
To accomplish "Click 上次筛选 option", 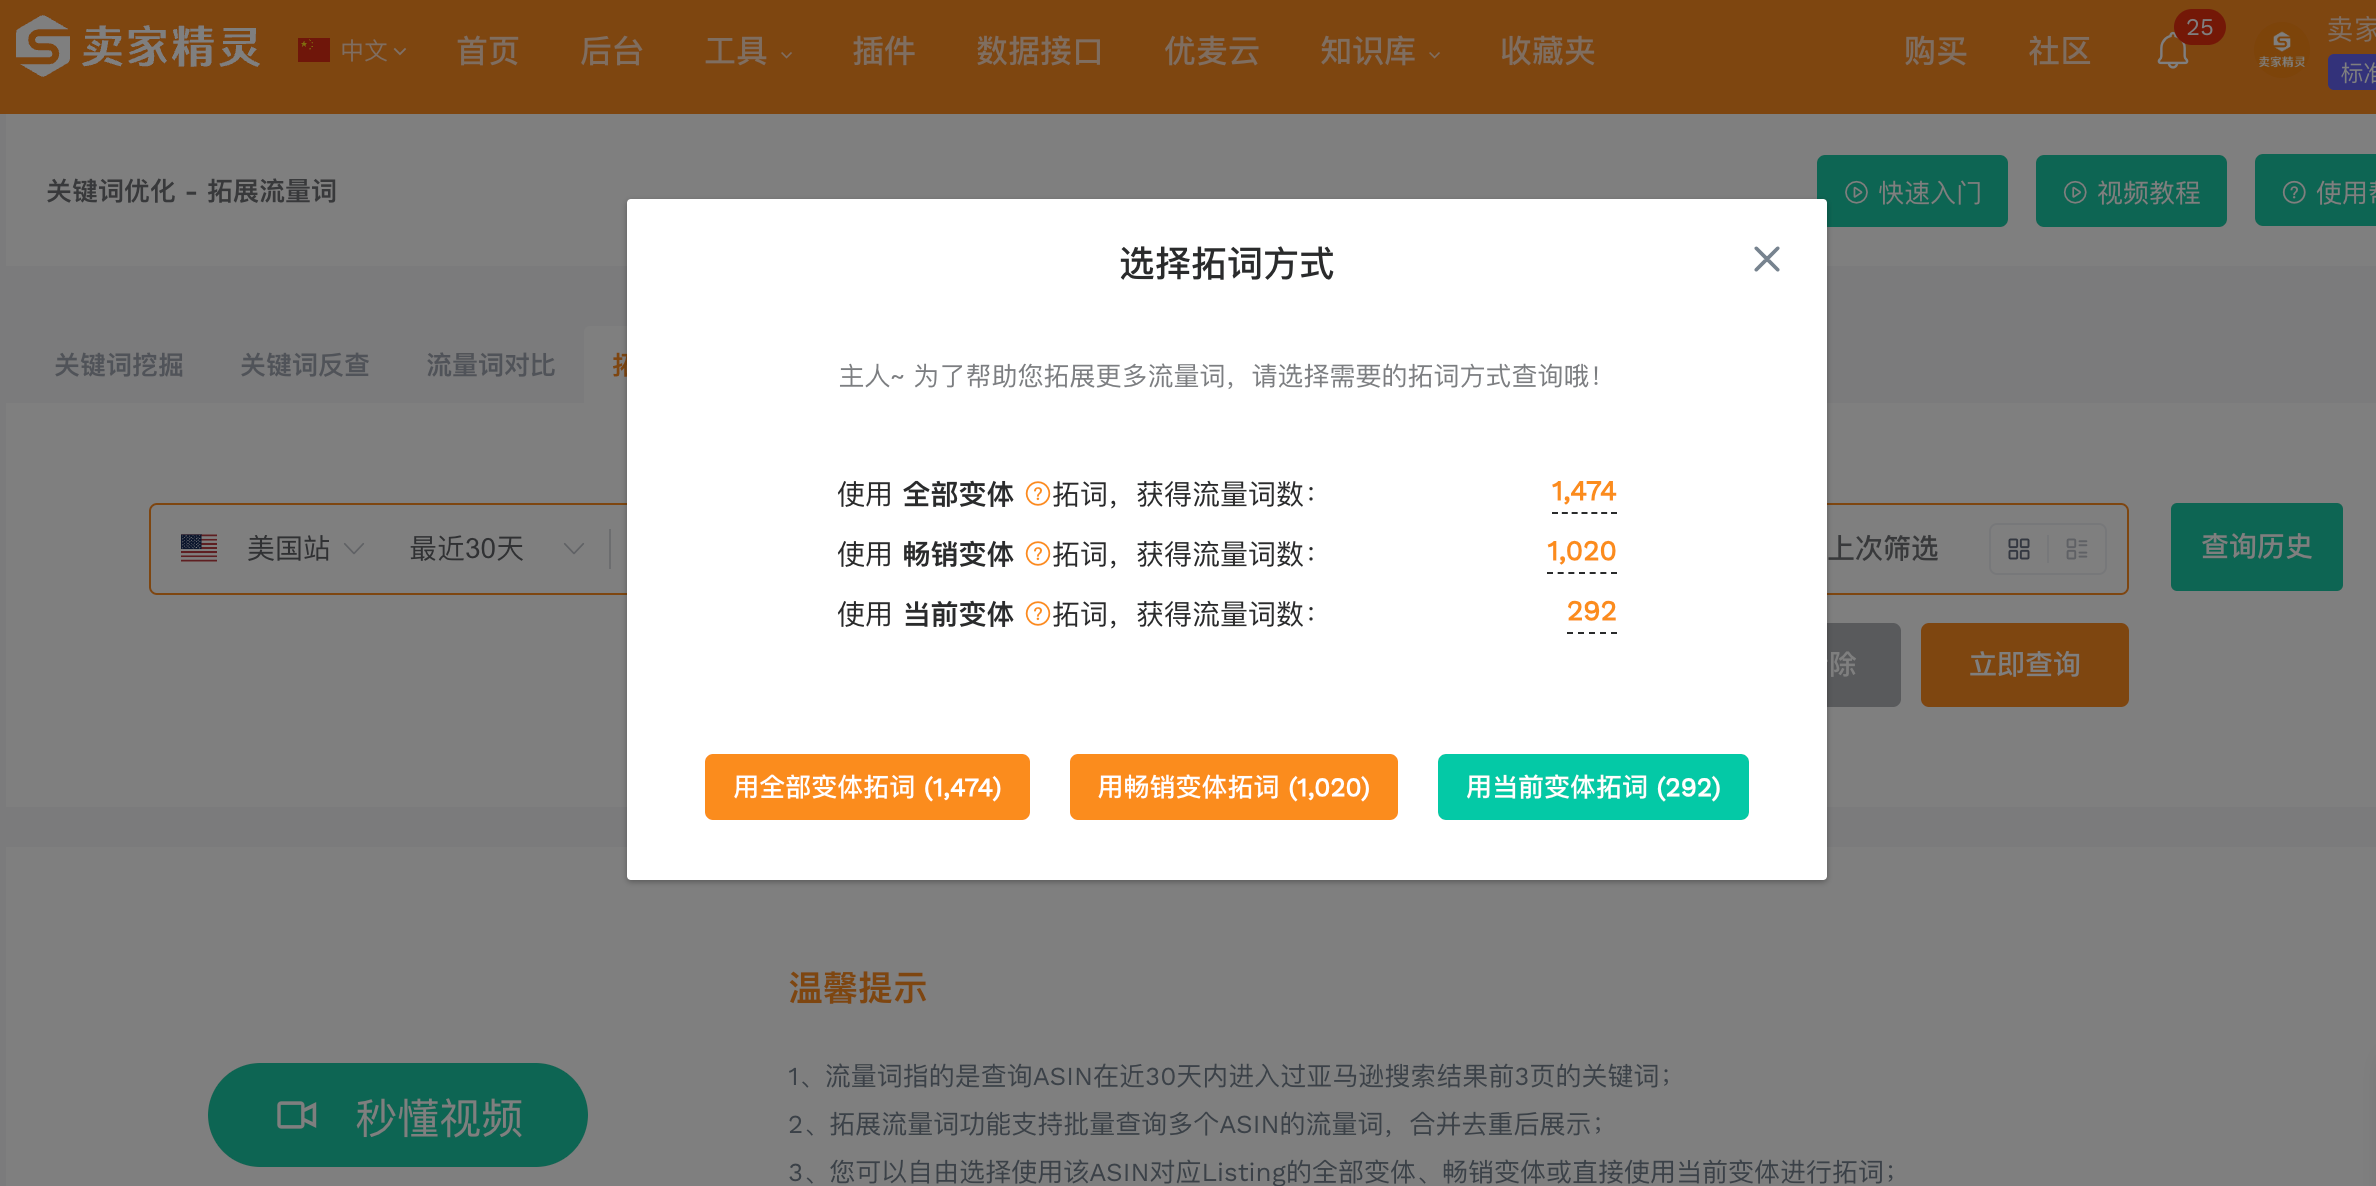I will coord(1882,548).
